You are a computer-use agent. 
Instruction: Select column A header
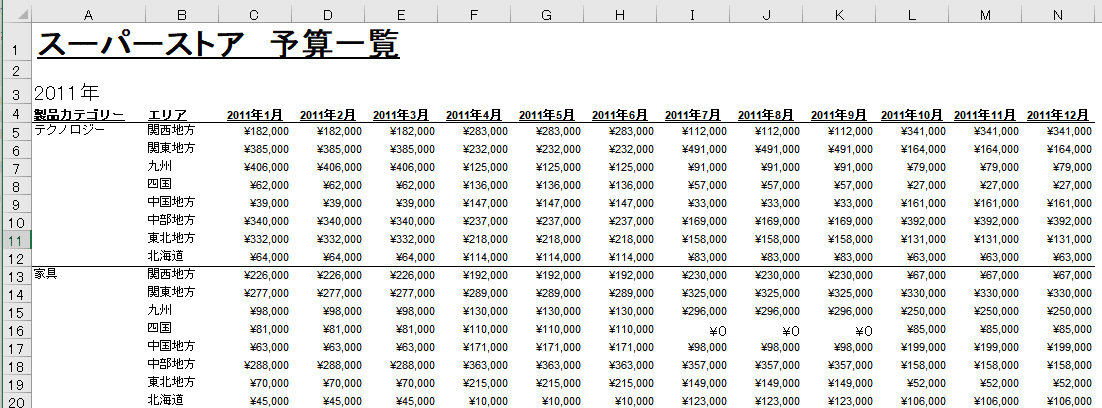[x=89, y=15]
